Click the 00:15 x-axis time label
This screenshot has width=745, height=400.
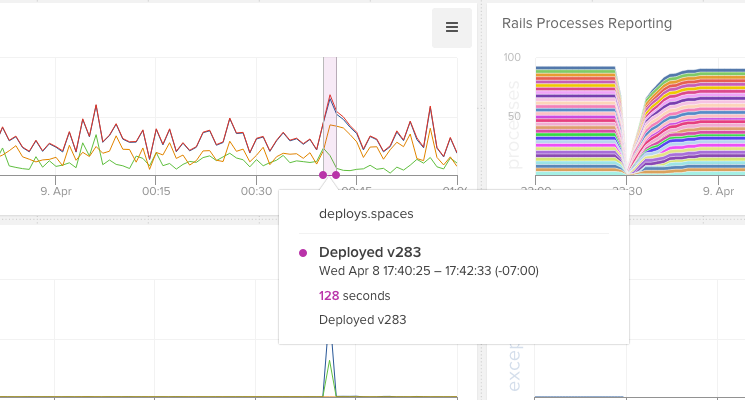pyautogui.click(x=156, y=190)
